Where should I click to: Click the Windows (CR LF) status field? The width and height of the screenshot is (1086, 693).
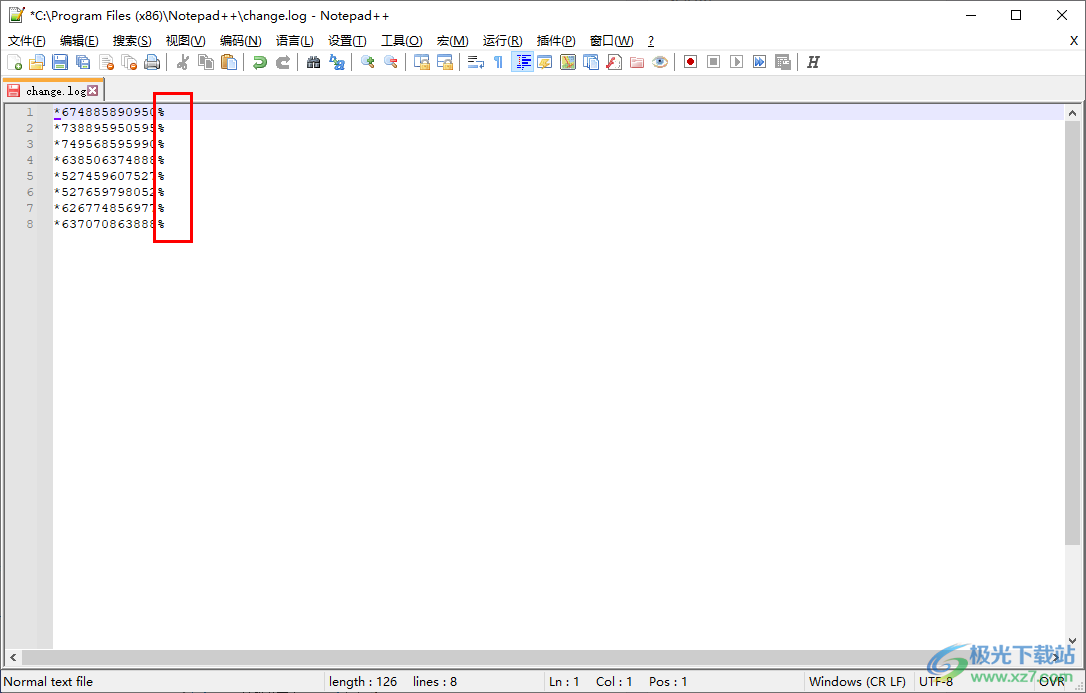point(857,682)
